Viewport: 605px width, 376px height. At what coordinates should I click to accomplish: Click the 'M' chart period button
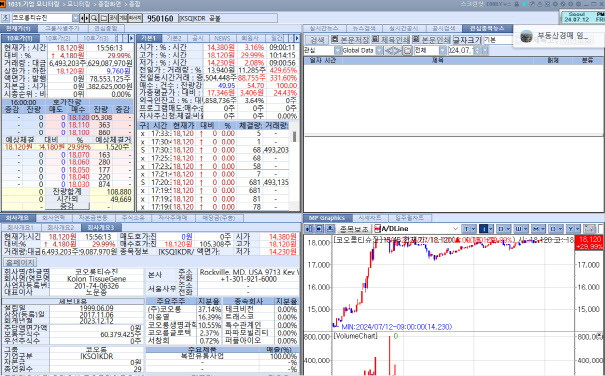(x=536, y=229)
